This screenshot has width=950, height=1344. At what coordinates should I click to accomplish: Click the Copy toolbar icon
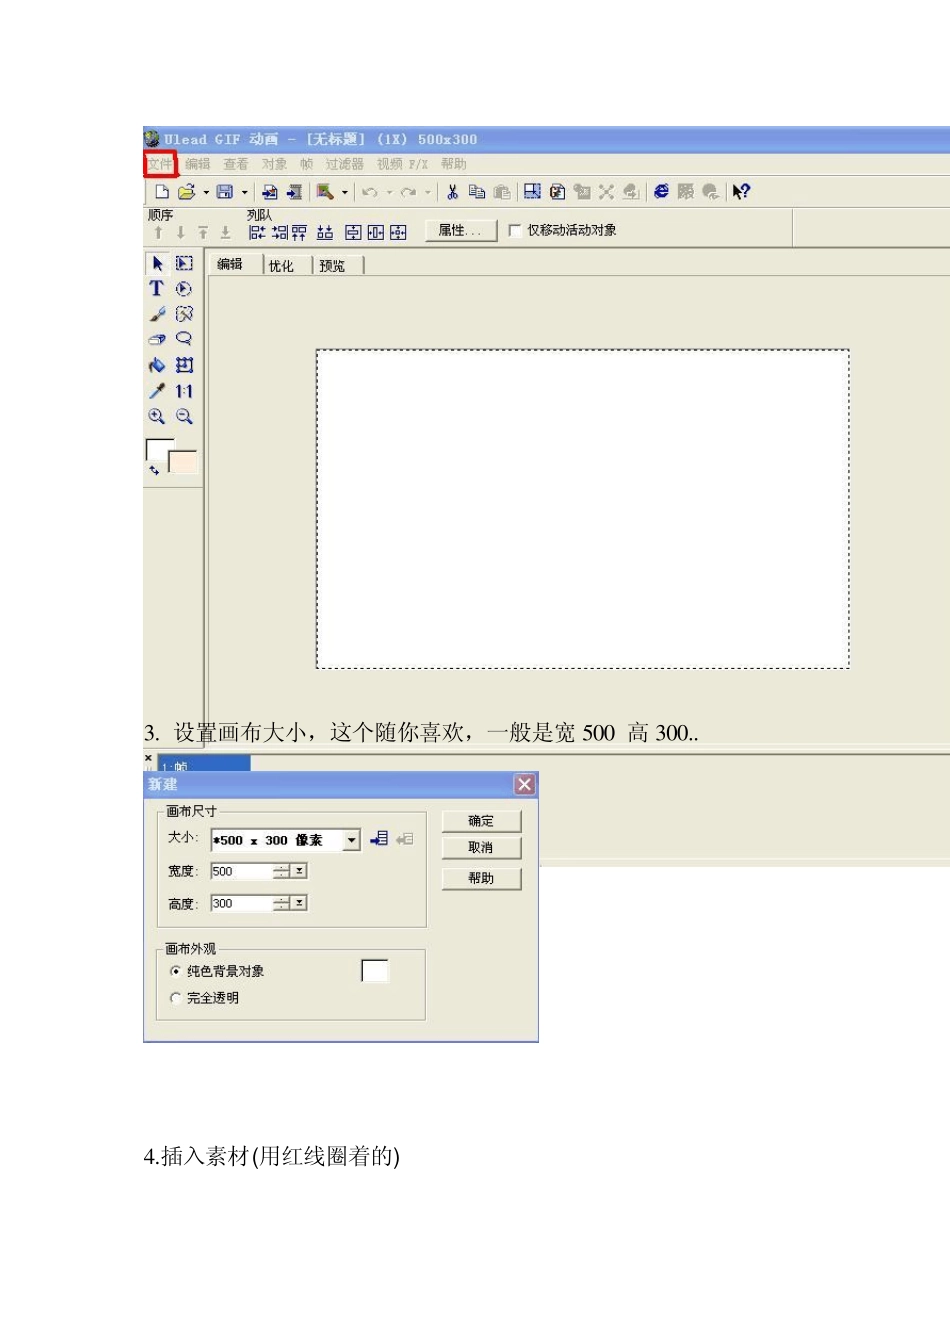tap(477, 191)
